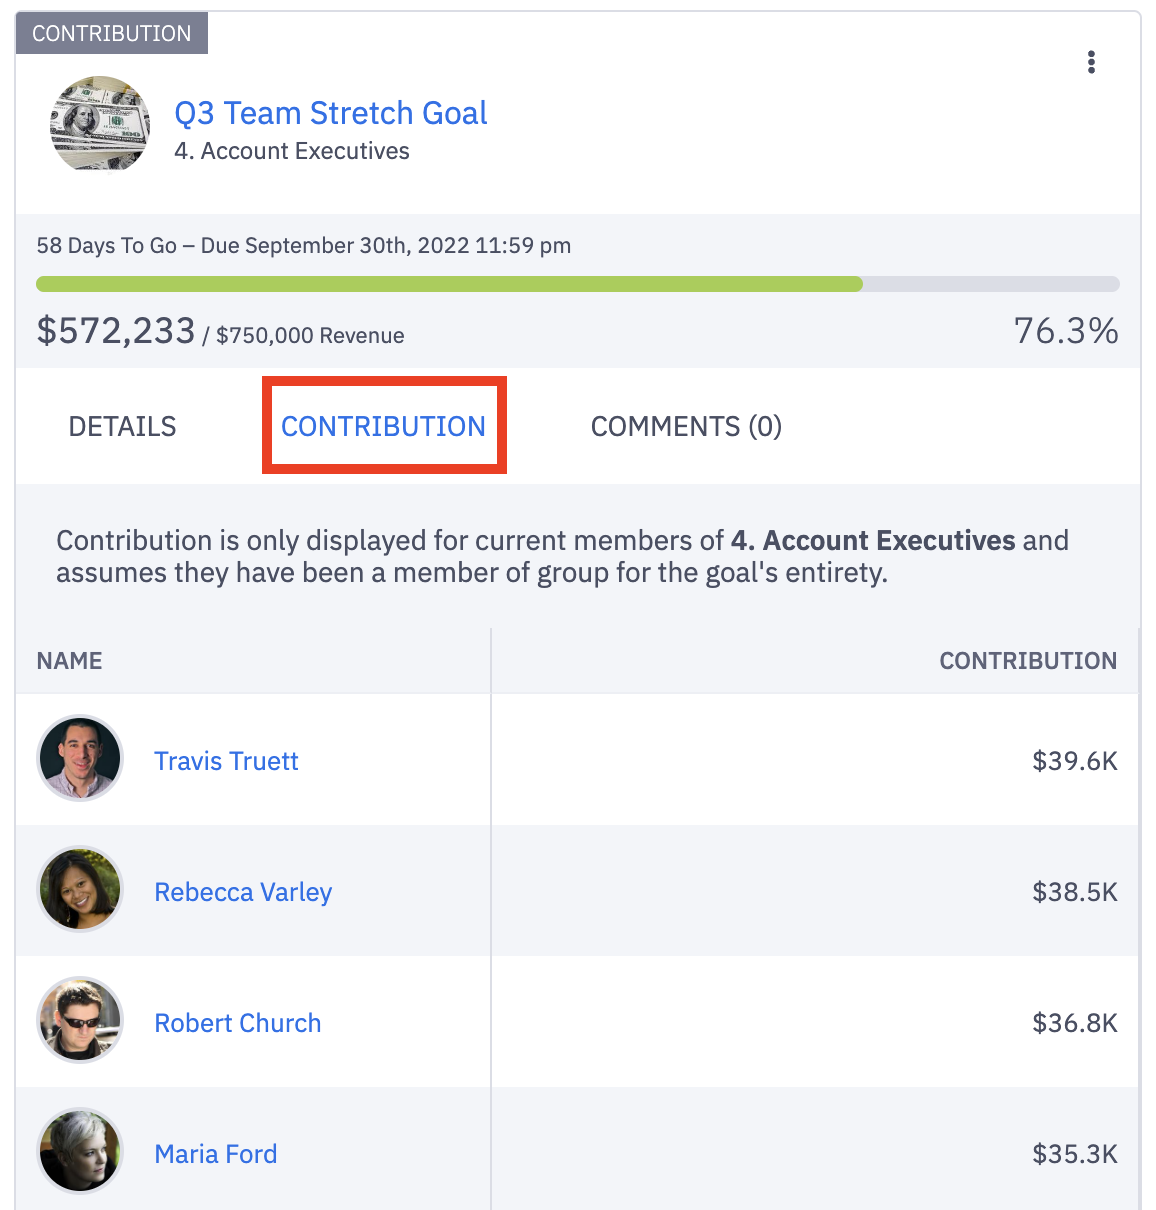Screen dimensions: 1156x1210
Task: Select the Contribution tab
Action: (384, 426)
